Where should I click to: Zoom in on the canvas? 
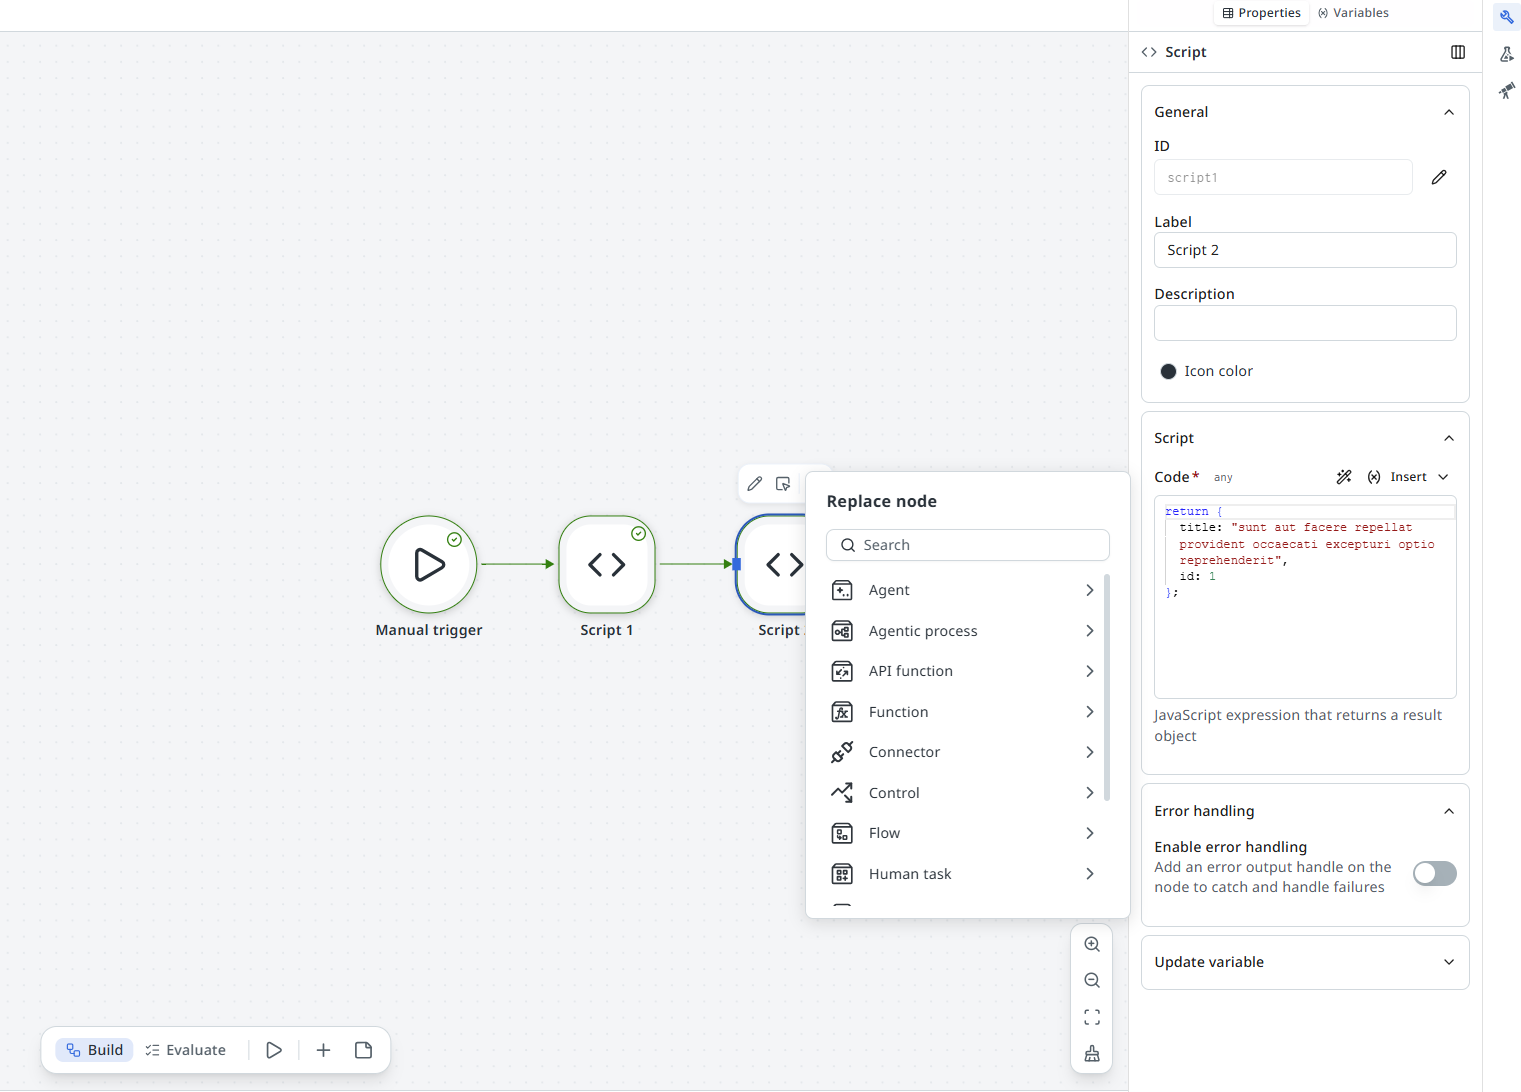point(1092,944)
